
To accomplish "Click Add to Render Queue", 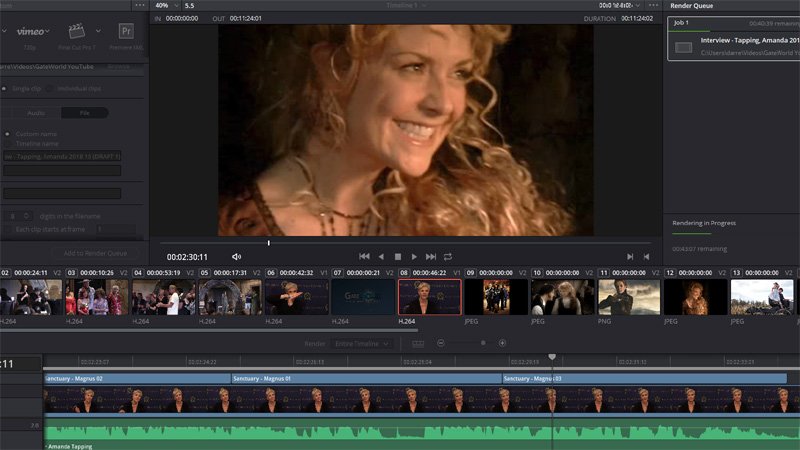I will 95,253.
